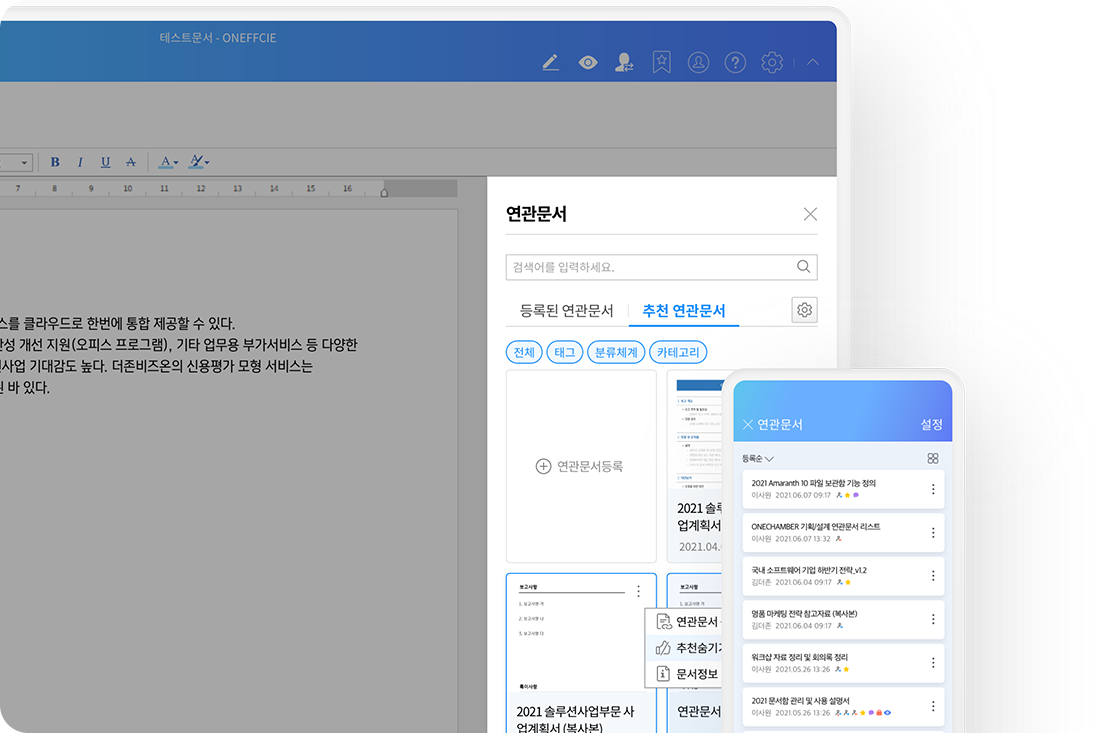The image size is (1098, 733).
Task: Select the 전체 filter chip
Action: pyautogui.click(x=524, y=352)
